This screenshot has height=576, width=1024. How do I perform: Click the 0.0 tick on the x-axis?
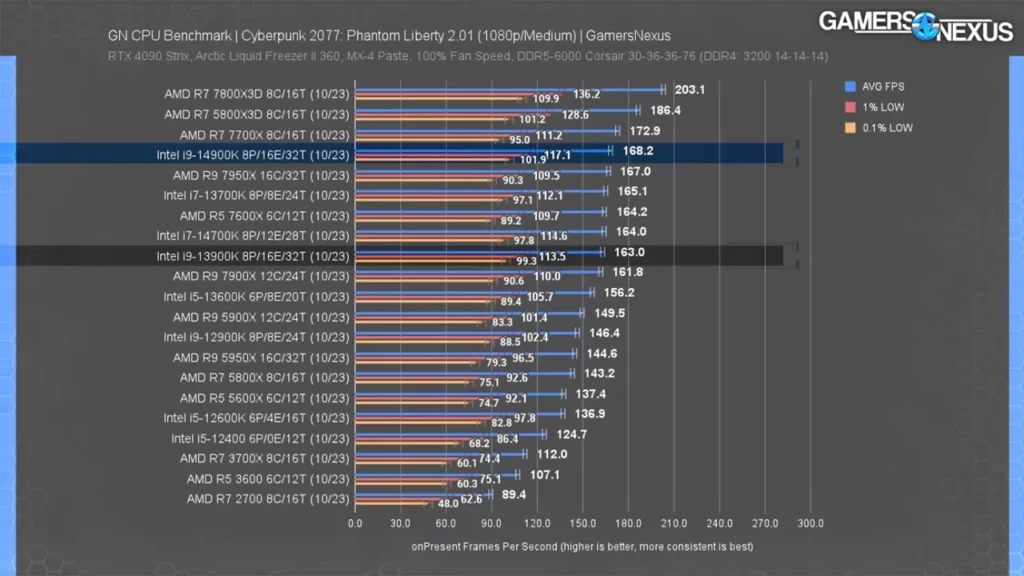[x=355, y=523]
